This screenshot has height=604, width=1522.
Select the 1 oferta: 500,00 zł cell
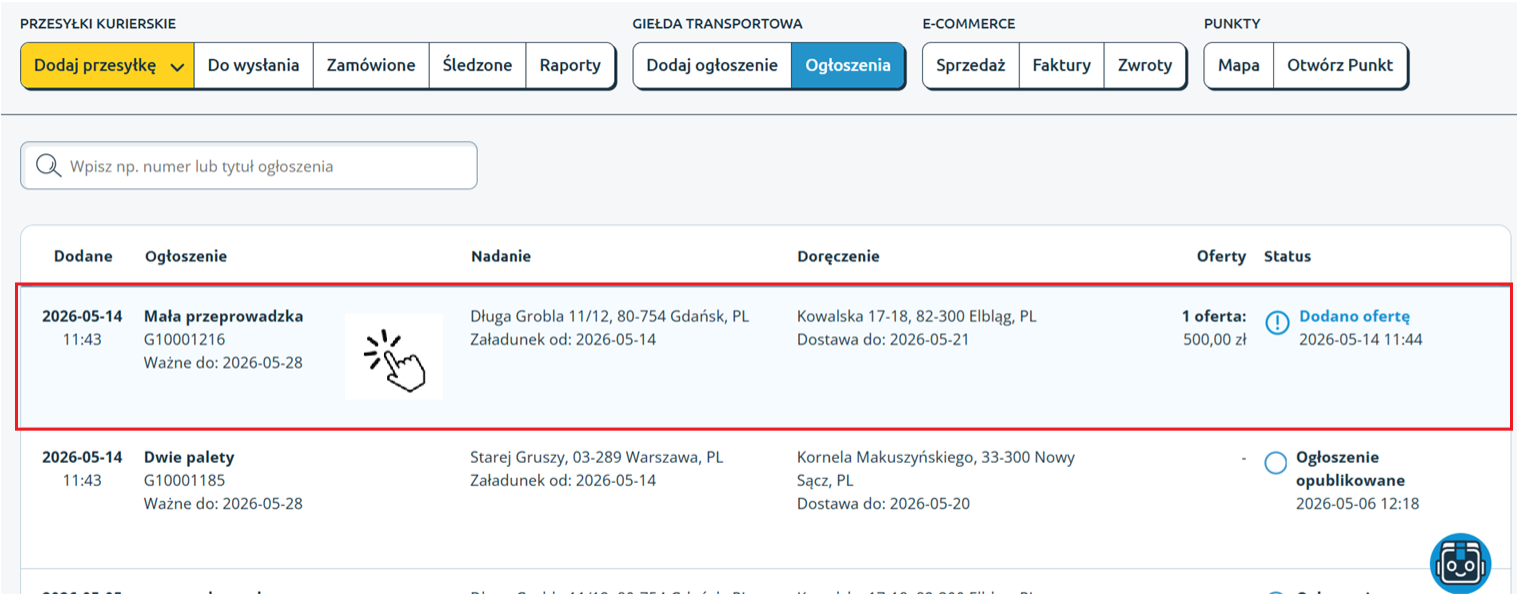click(1214, 328)
